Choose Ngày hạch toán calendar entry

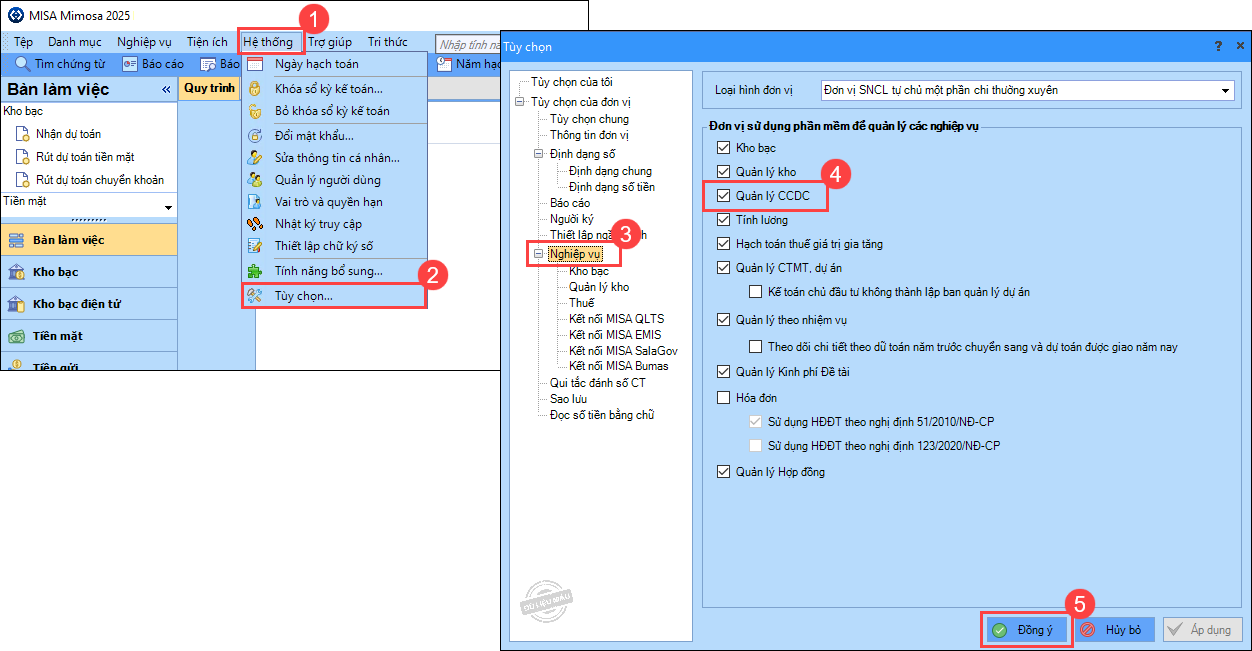tap(334, 64)
